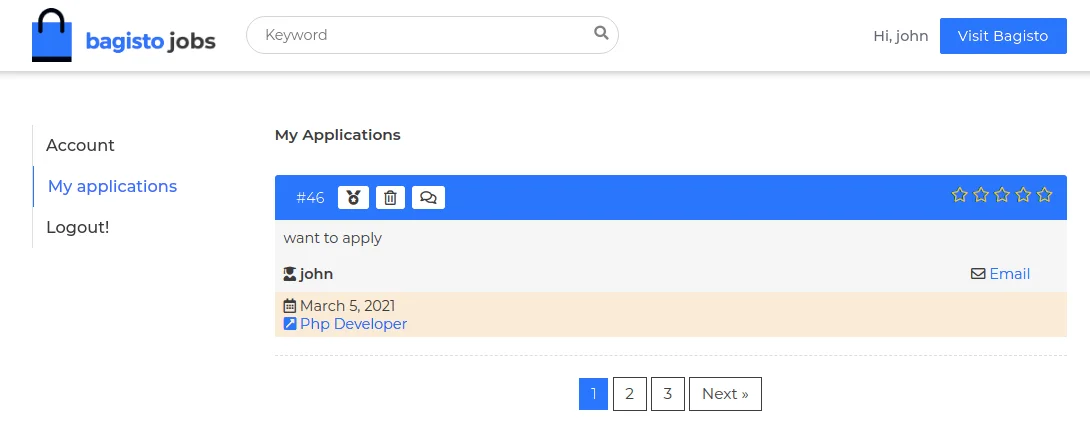Viewport: 1090px width, 438px height.
Task: Click the envelope icon beside Email
Action: (978, 274)
